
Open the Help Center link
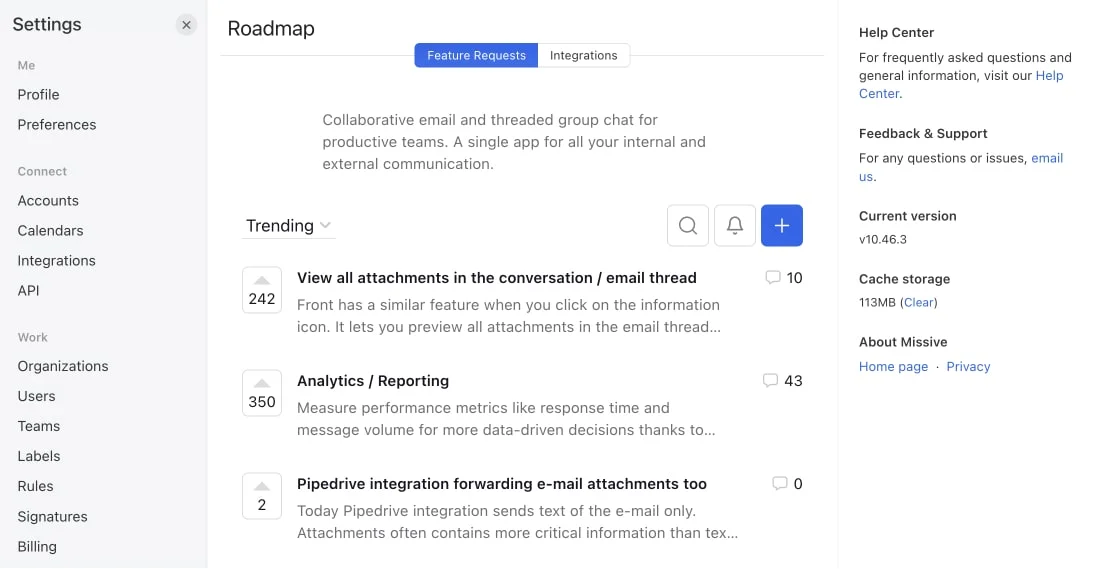click(1048, 76)
